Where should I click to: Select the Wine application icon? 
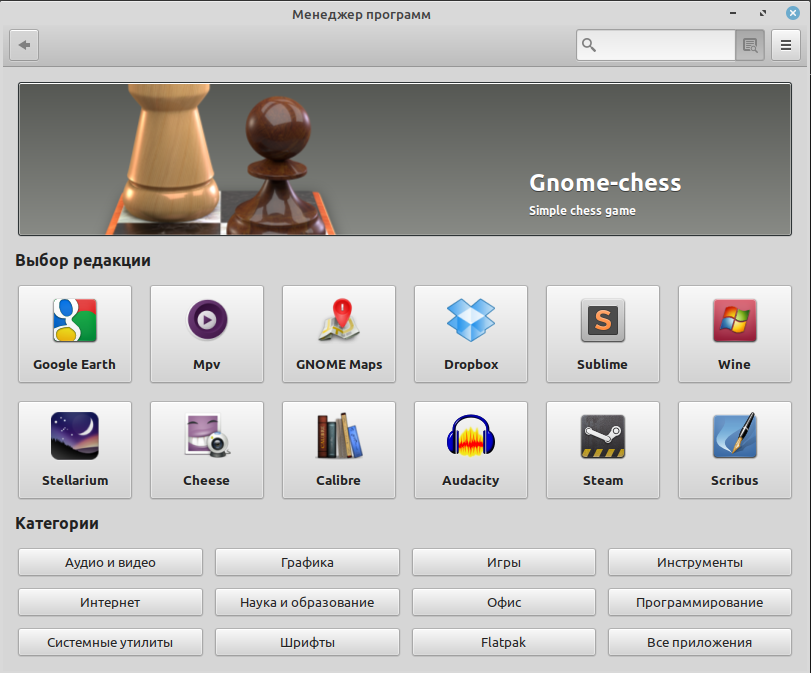pyautogui.click(x=734, y=322)
